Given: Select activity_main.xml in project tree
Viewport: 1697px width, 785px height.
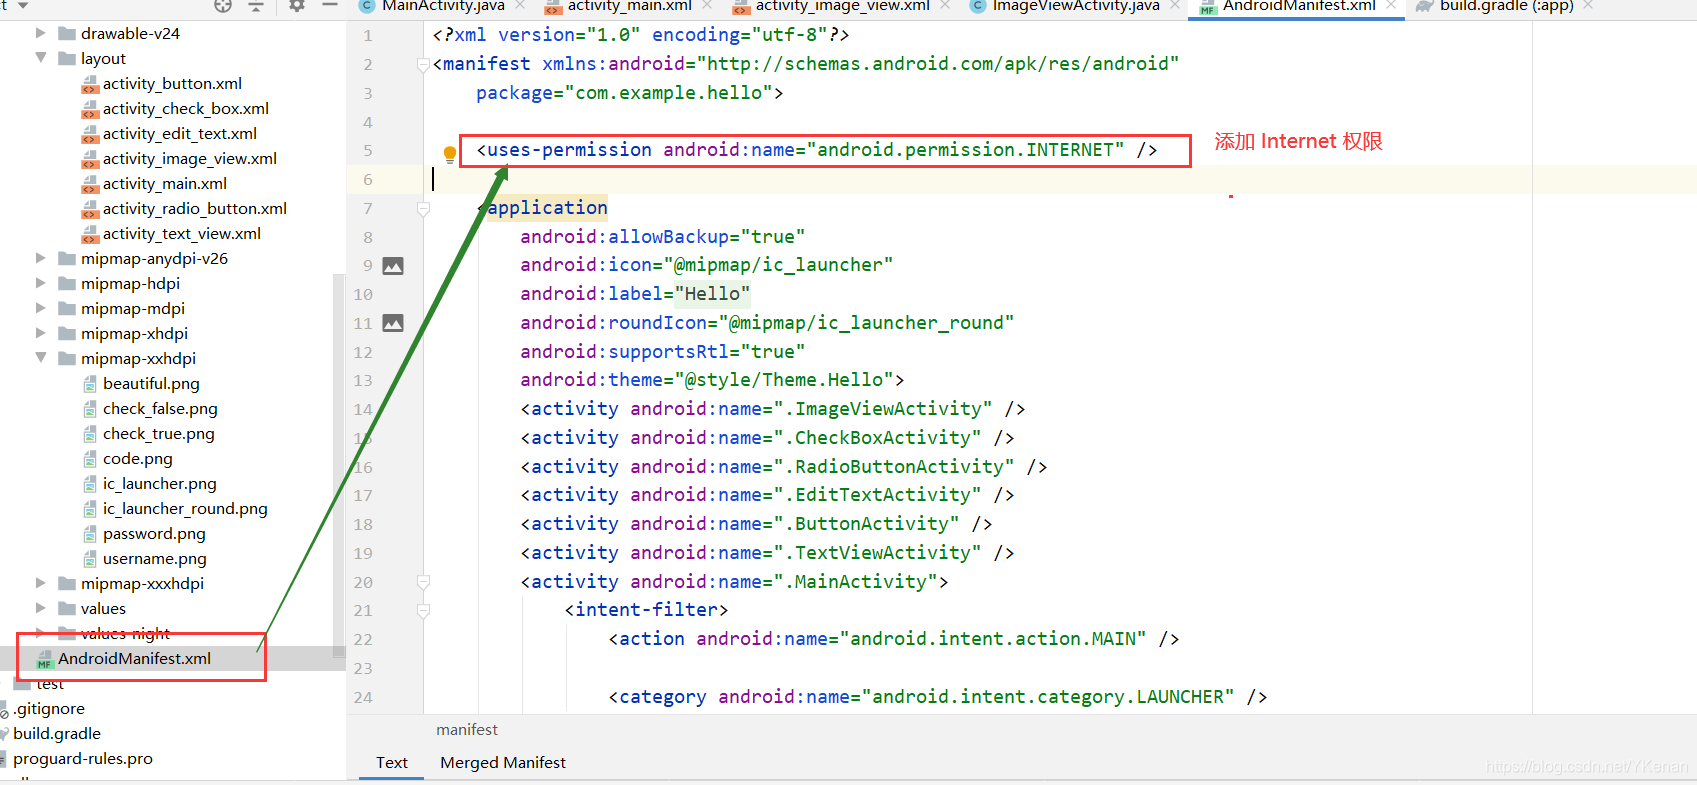Looking at the screenshot, I should click(165, 183).
